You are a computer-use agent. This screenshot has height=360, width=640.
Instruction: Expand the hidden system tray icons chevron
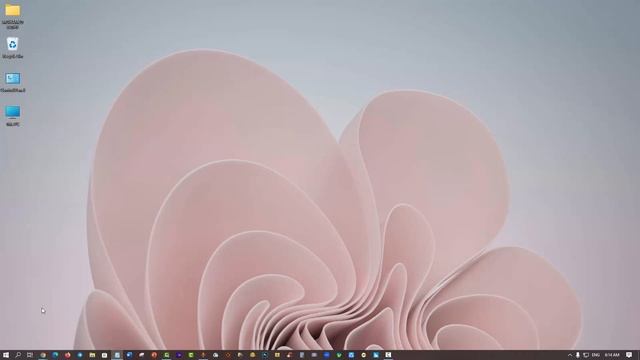570,355
